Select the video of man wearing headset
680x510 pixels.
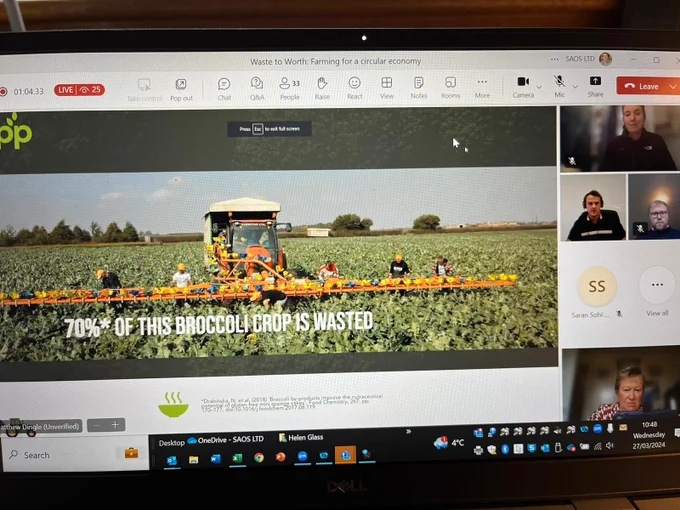[x=594, y=207]
